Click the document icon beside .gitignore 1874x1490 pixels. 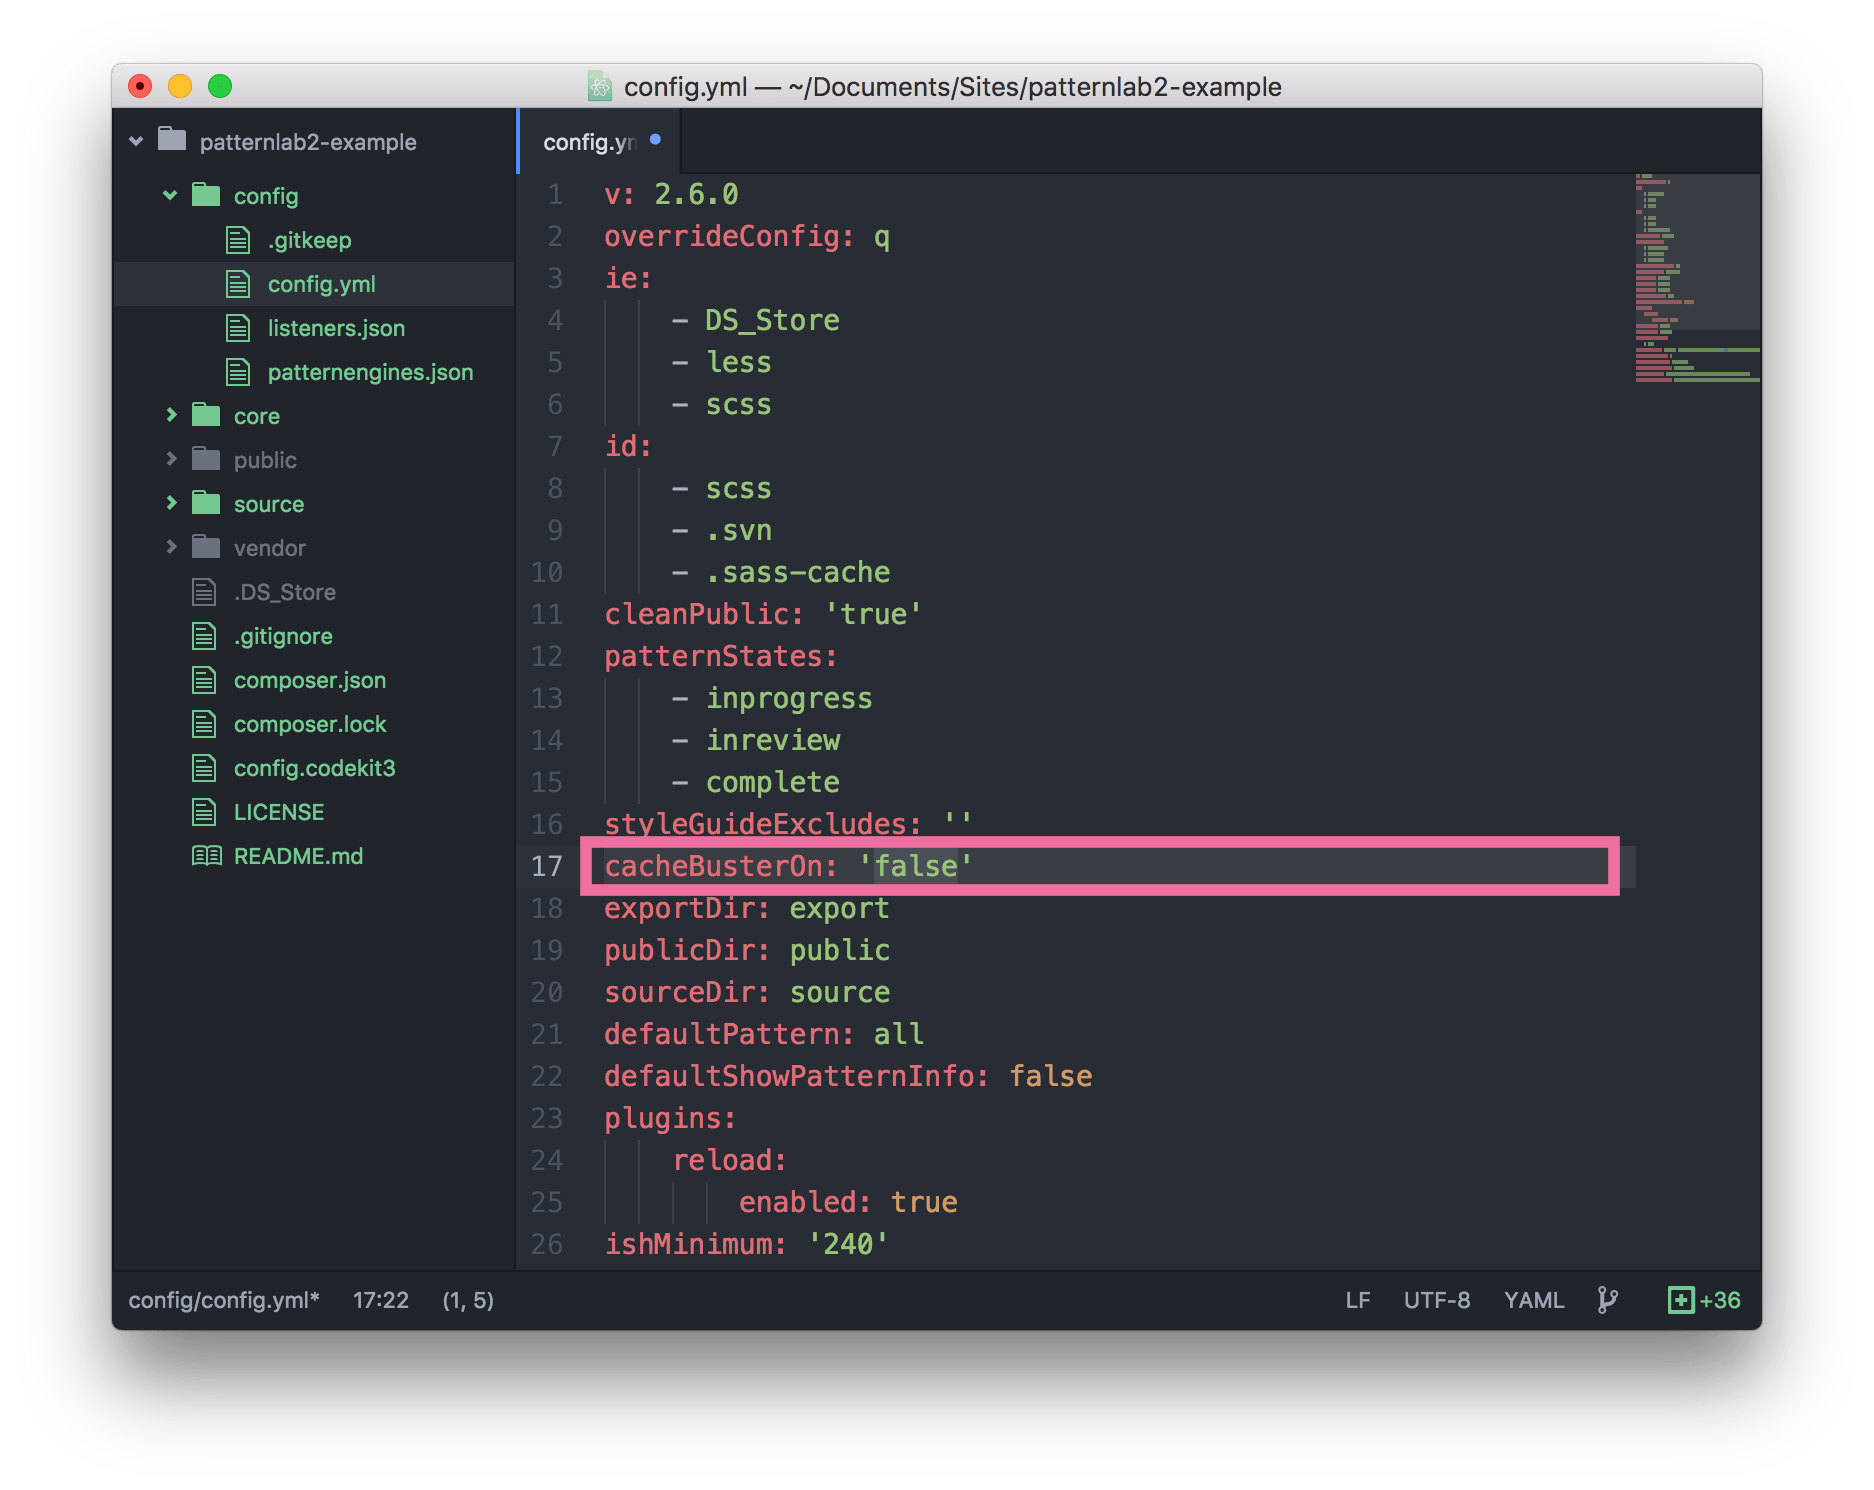(x=203, y=635)
